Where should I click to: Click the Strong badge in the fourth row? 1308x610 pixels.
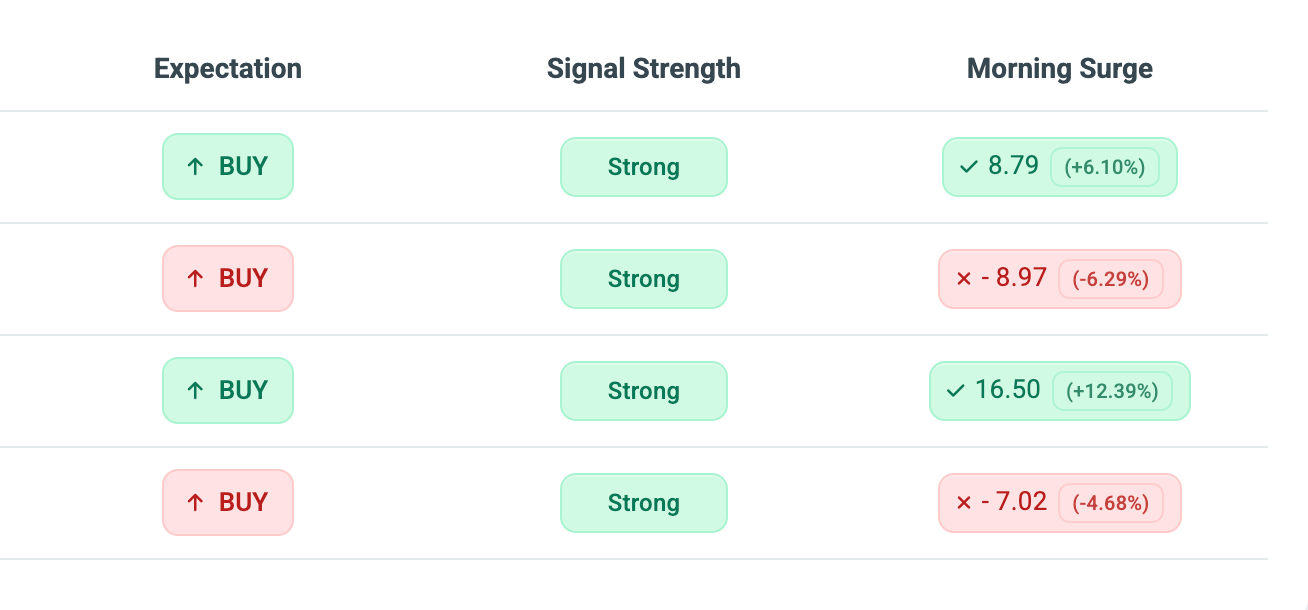(x=644, y=503)
